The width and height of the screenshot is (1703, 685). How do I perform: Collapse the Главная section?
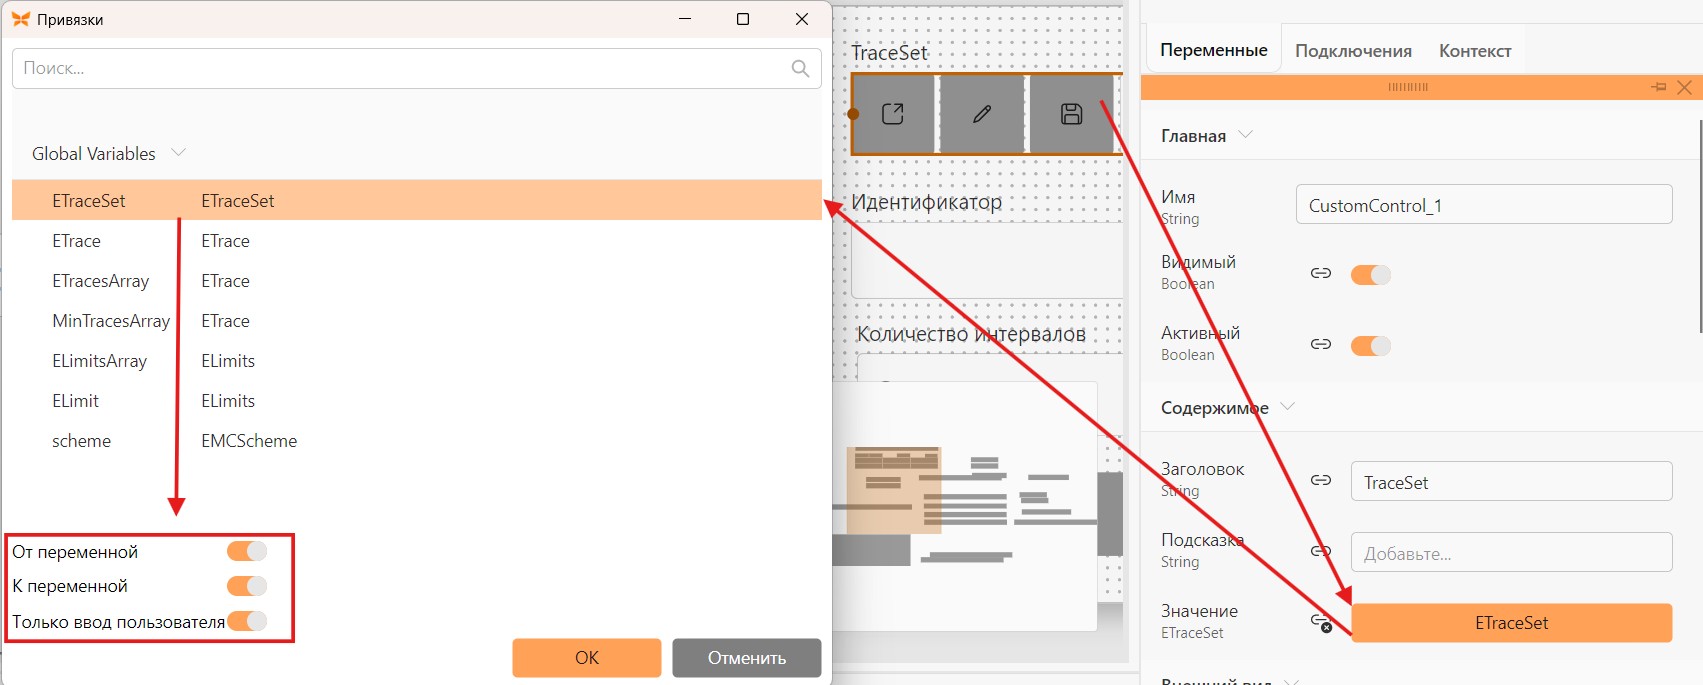click(x=1246, y=135)
